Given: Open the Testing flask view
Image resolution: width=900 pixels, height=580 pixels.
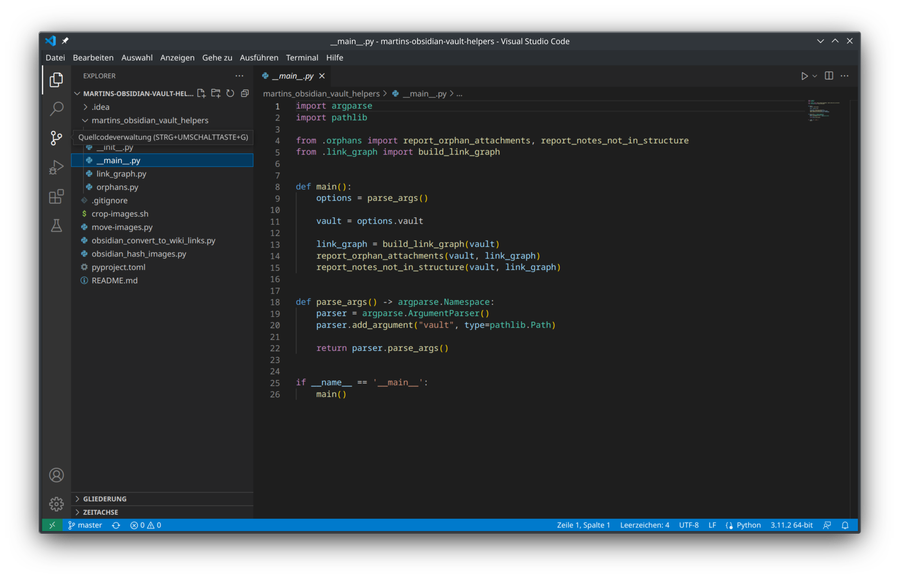Looking at the screenshot, I should coord(56,226).
